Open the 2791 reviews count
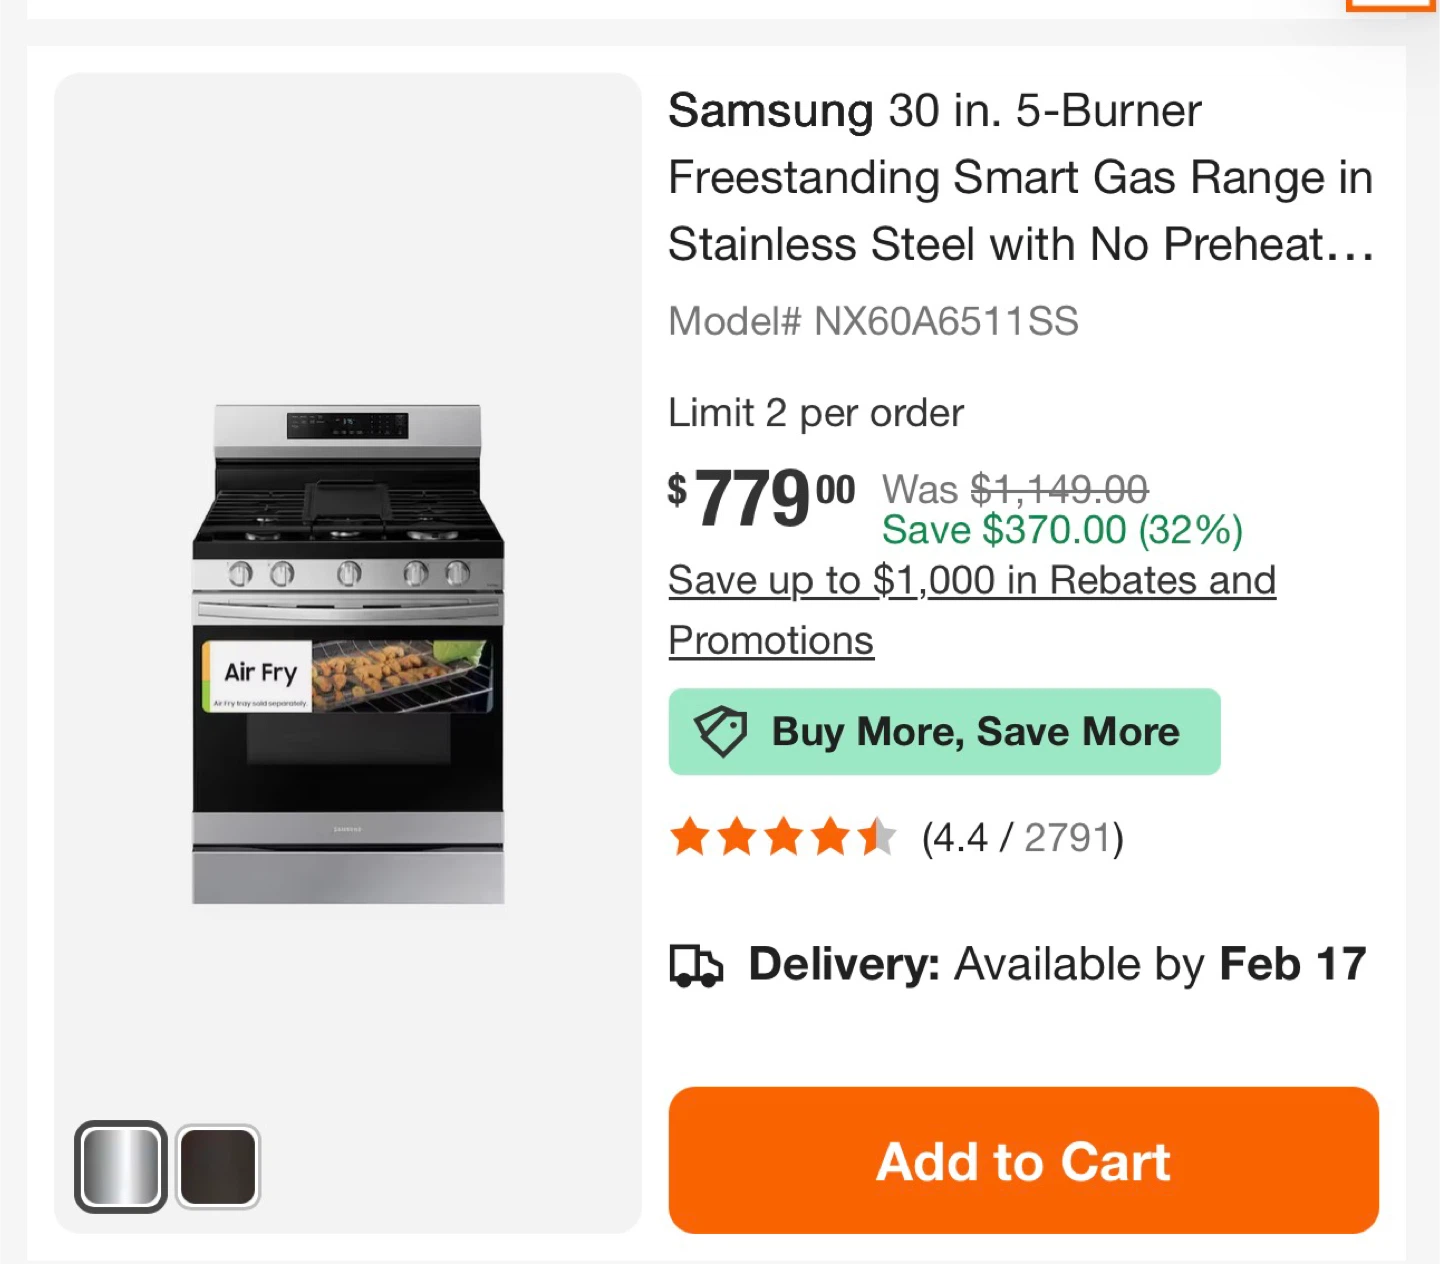Viewport: 1440px width, 1264px height. [1068, 838]
